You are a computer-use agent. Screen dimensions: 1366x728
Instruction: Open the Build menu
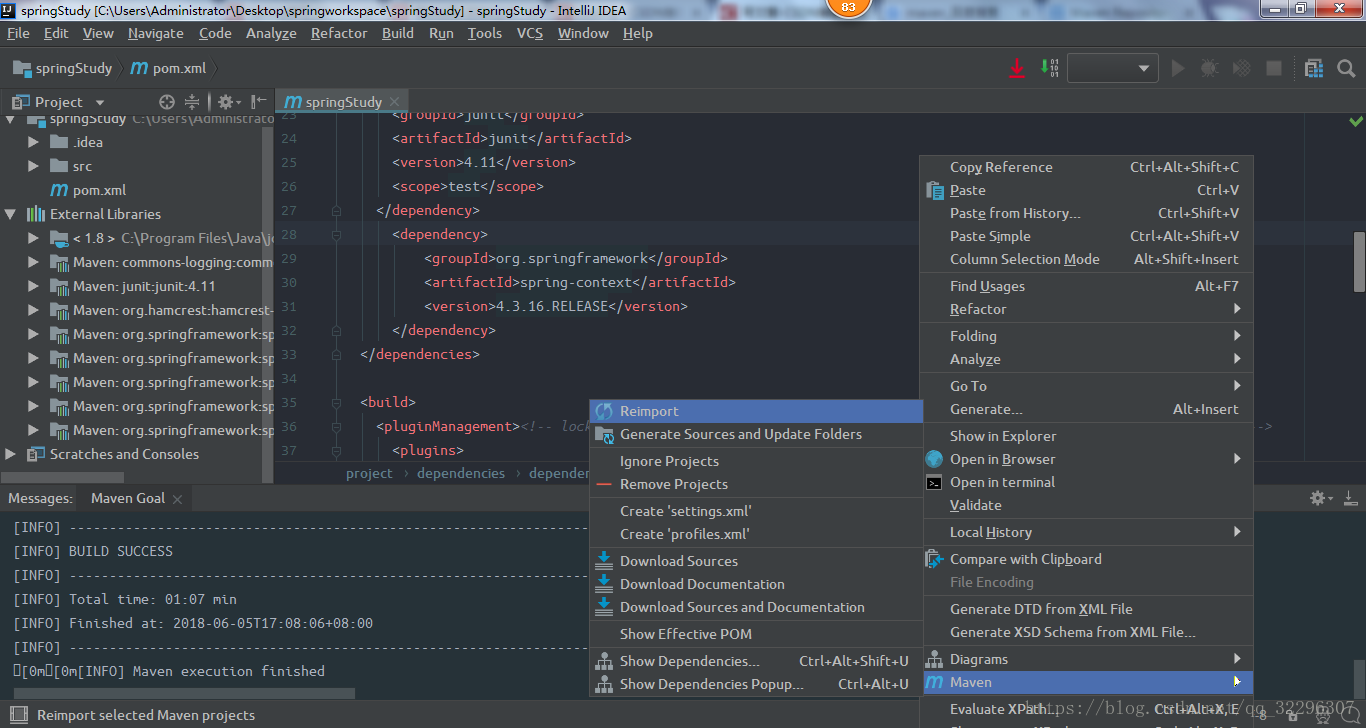pyautogui.click(x=398, y=33)
